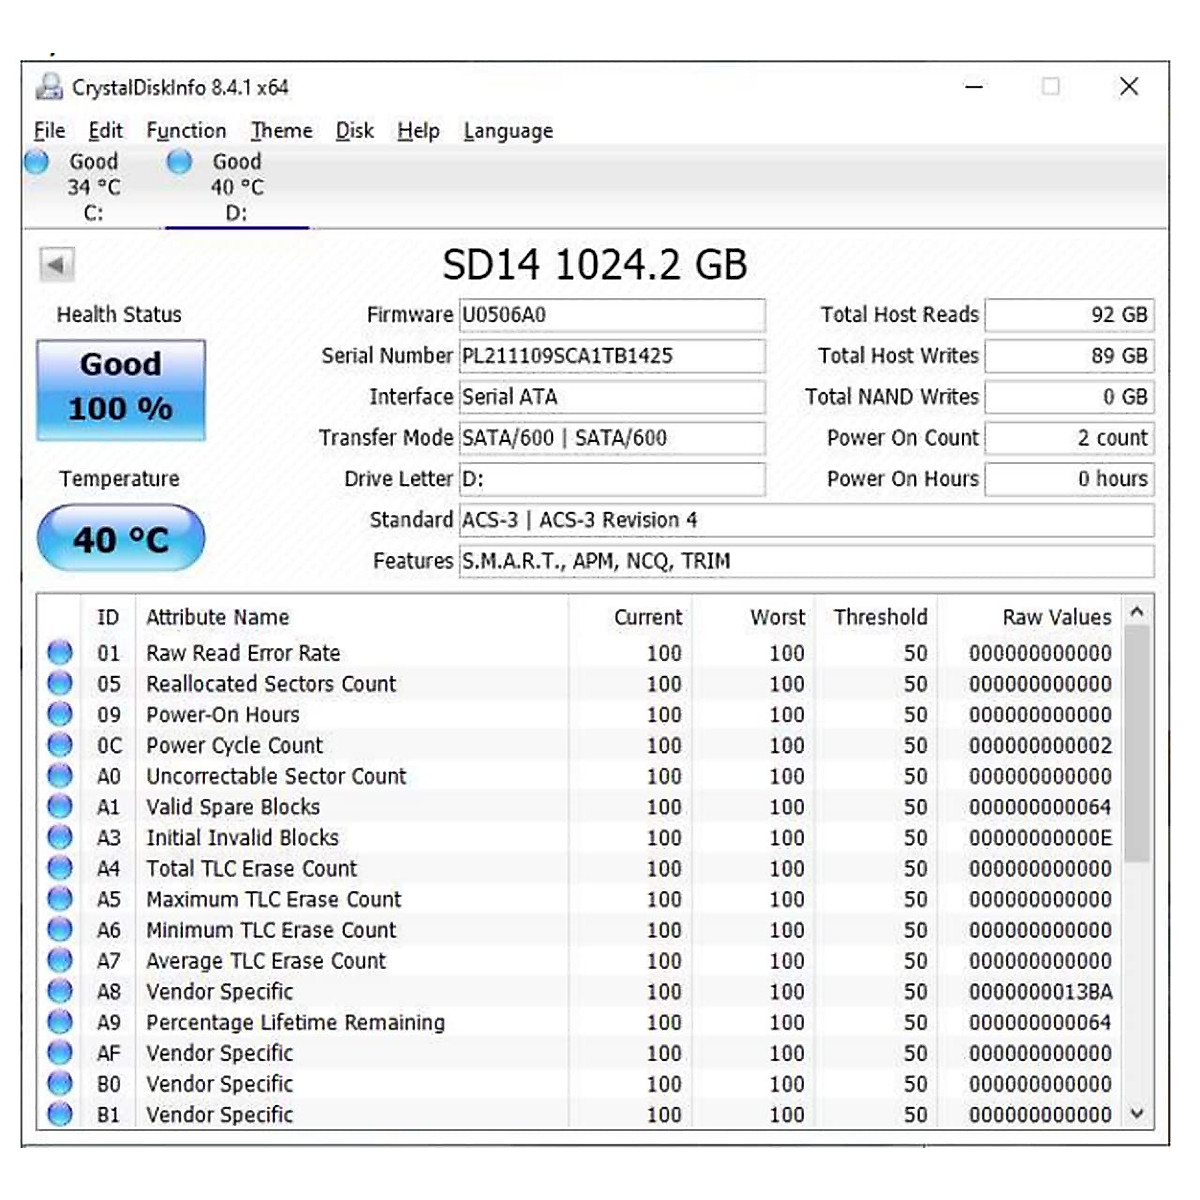Click the blue indicator for Power-On Hours attribute
1200x1200 pixels.
59,714
